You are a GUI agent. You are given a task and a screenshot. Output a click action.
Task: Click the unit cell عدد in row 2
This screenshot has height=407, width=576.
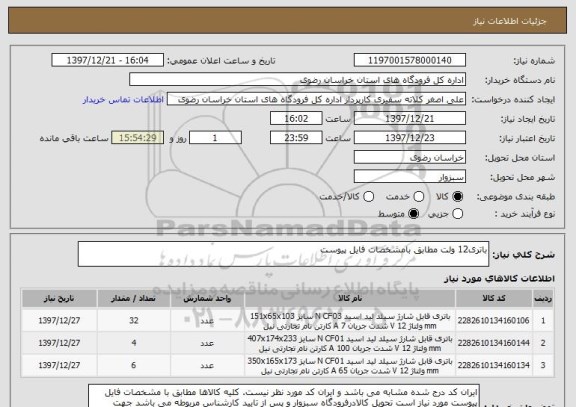tap(207, 343)
